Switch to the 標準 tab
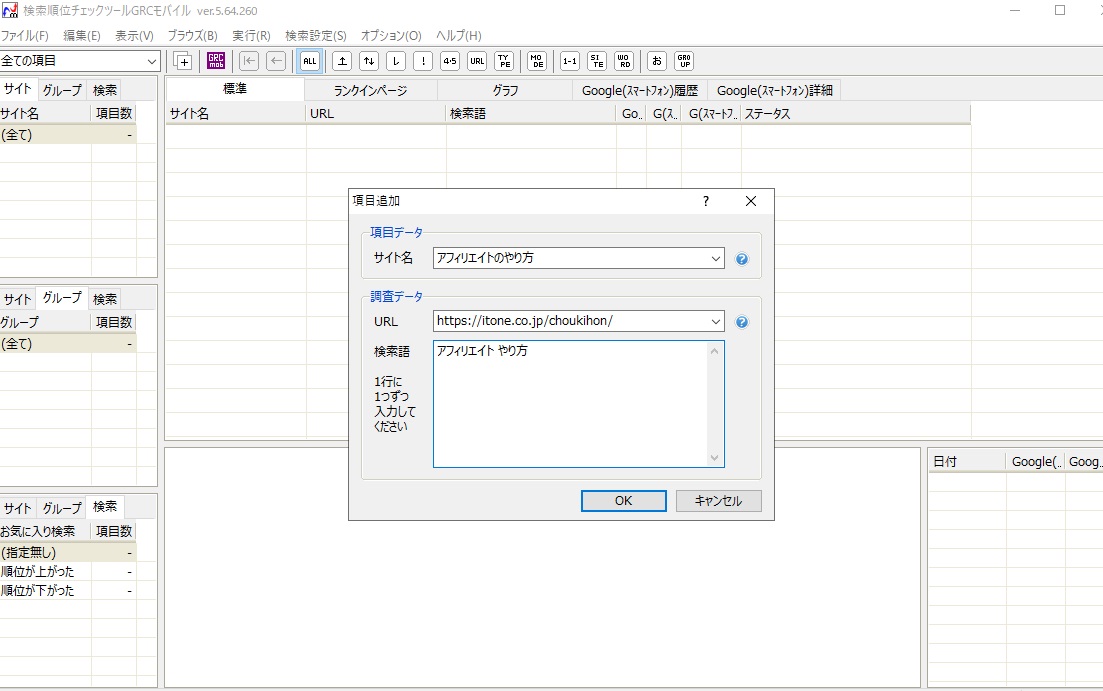The height and width of the screenshot is (691, 1103). point(235,89)
